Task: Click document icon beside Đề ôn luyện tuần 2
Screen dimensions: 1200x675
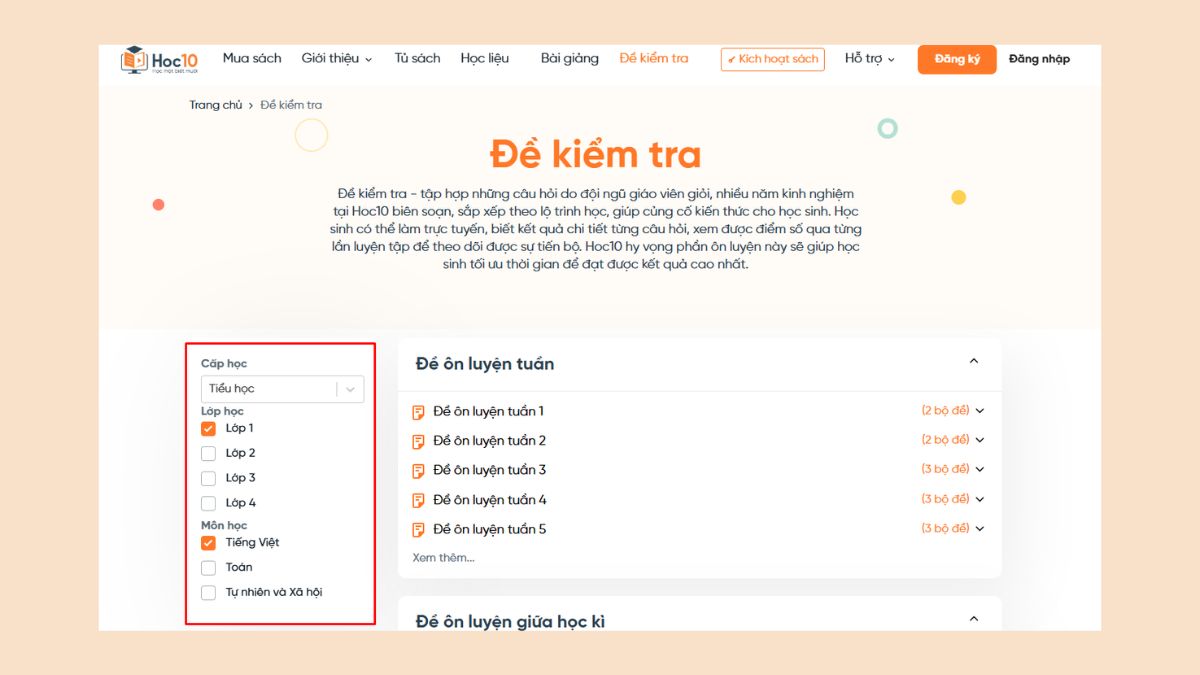Action: point(419,441)
